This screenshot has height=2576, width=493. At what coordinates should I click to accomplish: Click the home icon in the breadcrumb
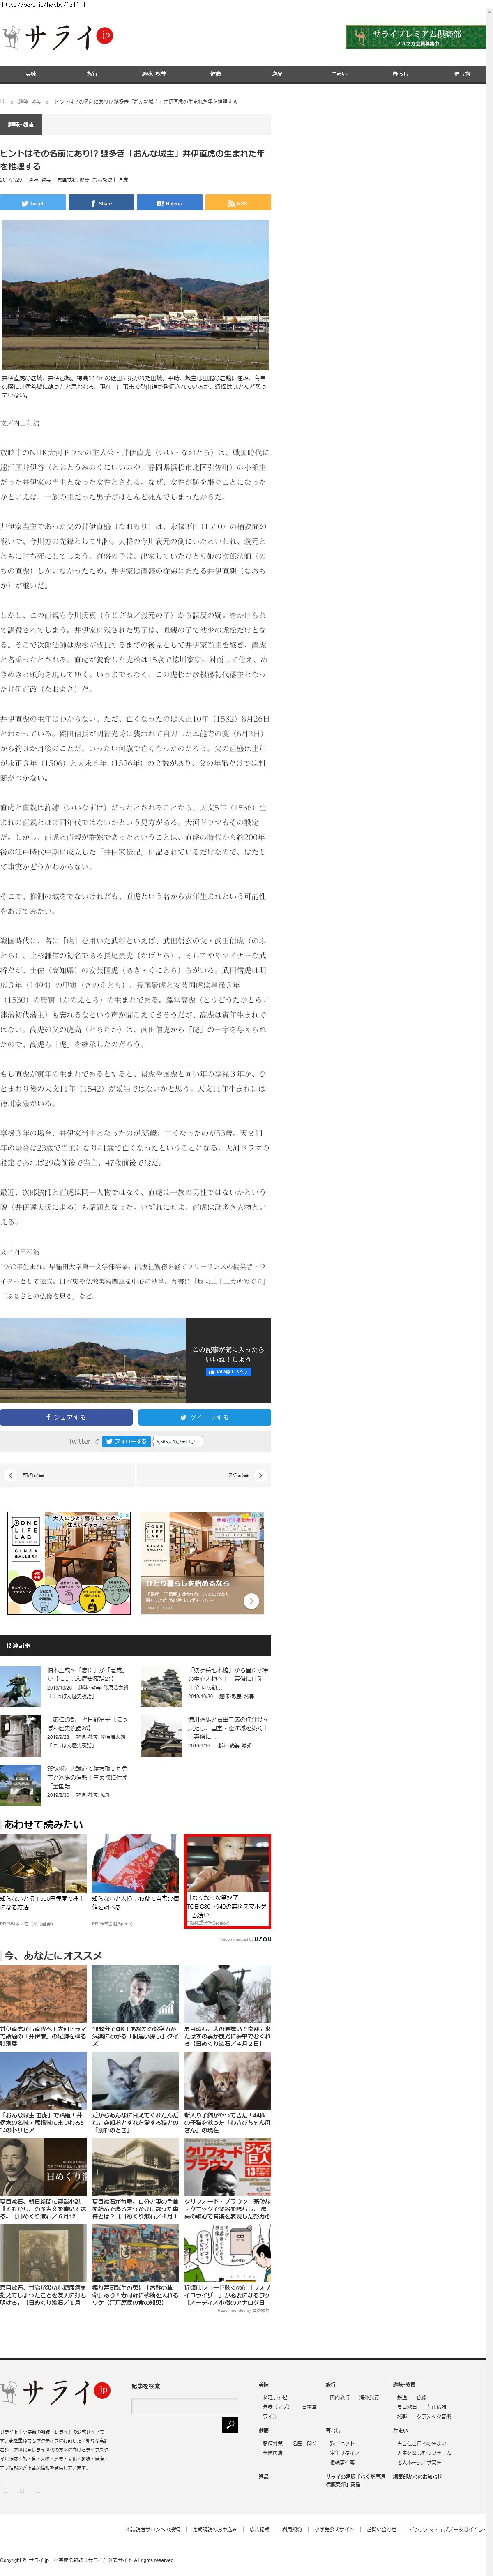[x=3, y=101]
